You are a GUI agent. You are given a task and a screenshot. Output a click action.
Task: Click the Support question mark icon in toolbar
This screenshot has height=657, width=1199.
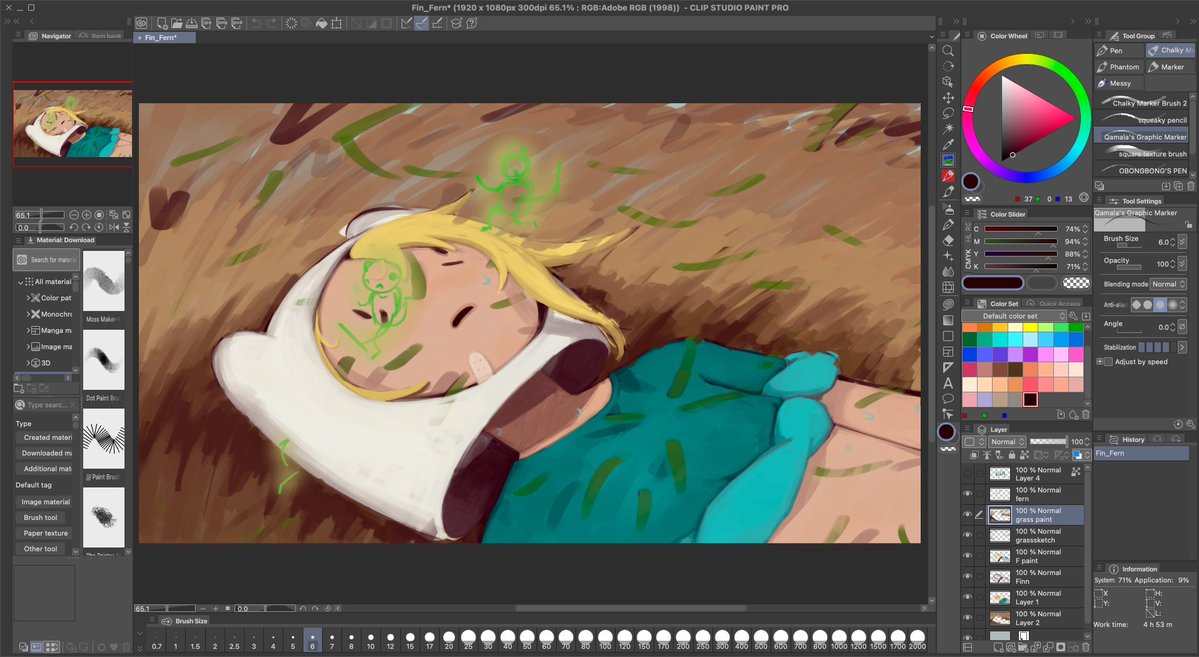(x=473, y=23)
